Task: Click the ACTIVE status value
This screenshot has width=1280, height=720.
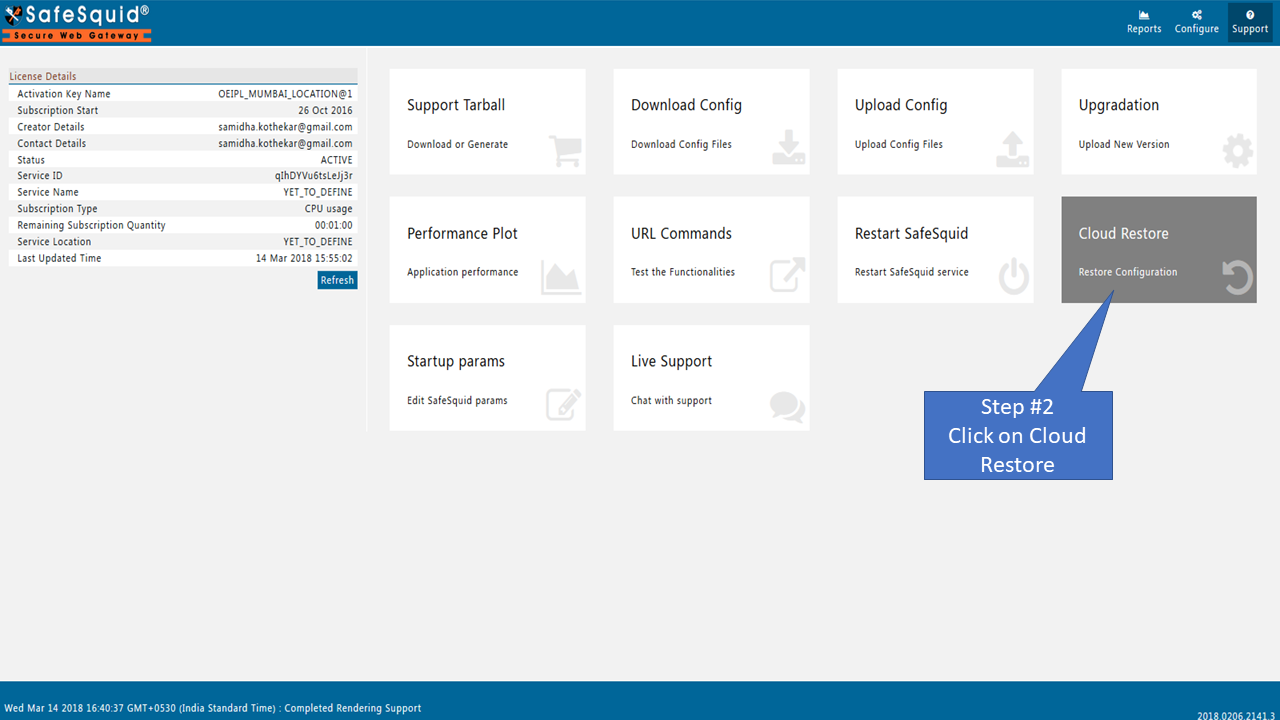Action: point(336,160)
